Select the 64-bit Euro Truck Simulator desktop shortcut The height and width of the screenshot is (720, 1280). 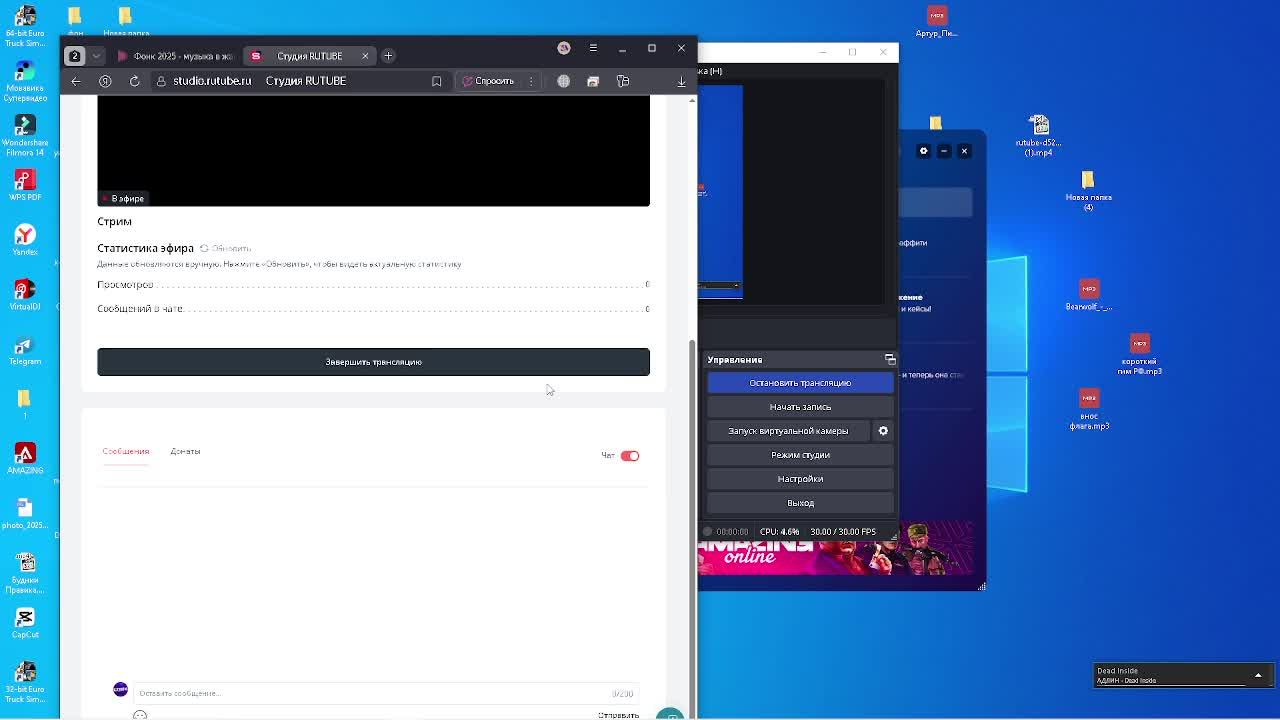(25, 27)
